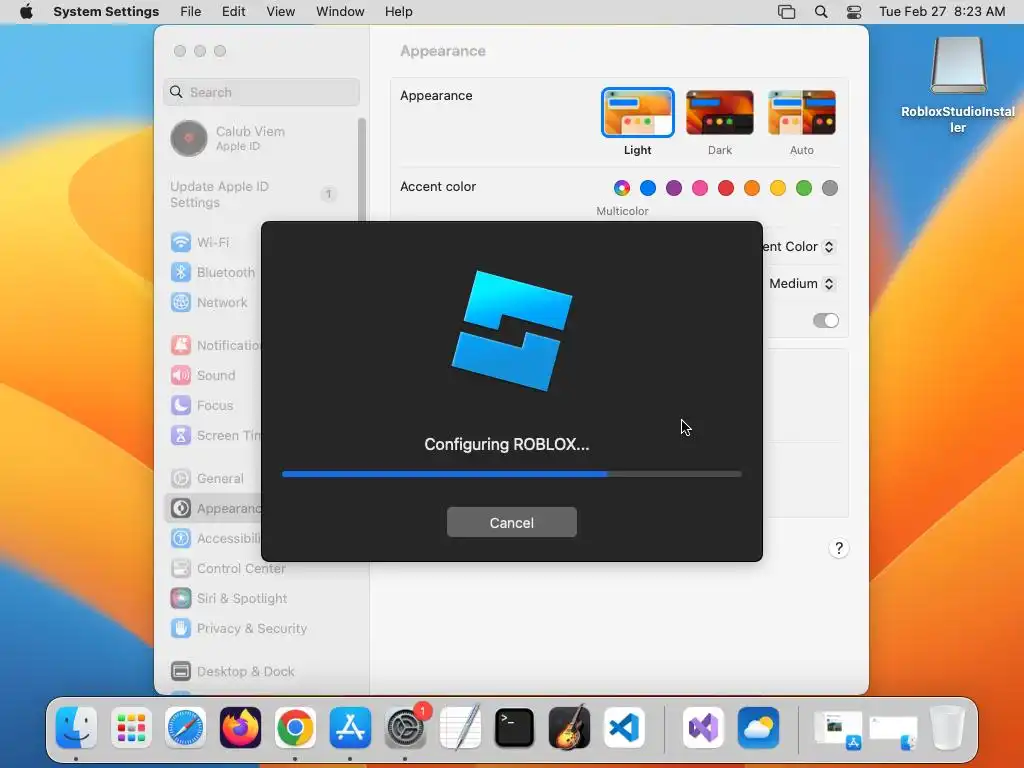Choose the orange accent color
1024x768 pixels.
pos(752,188)
